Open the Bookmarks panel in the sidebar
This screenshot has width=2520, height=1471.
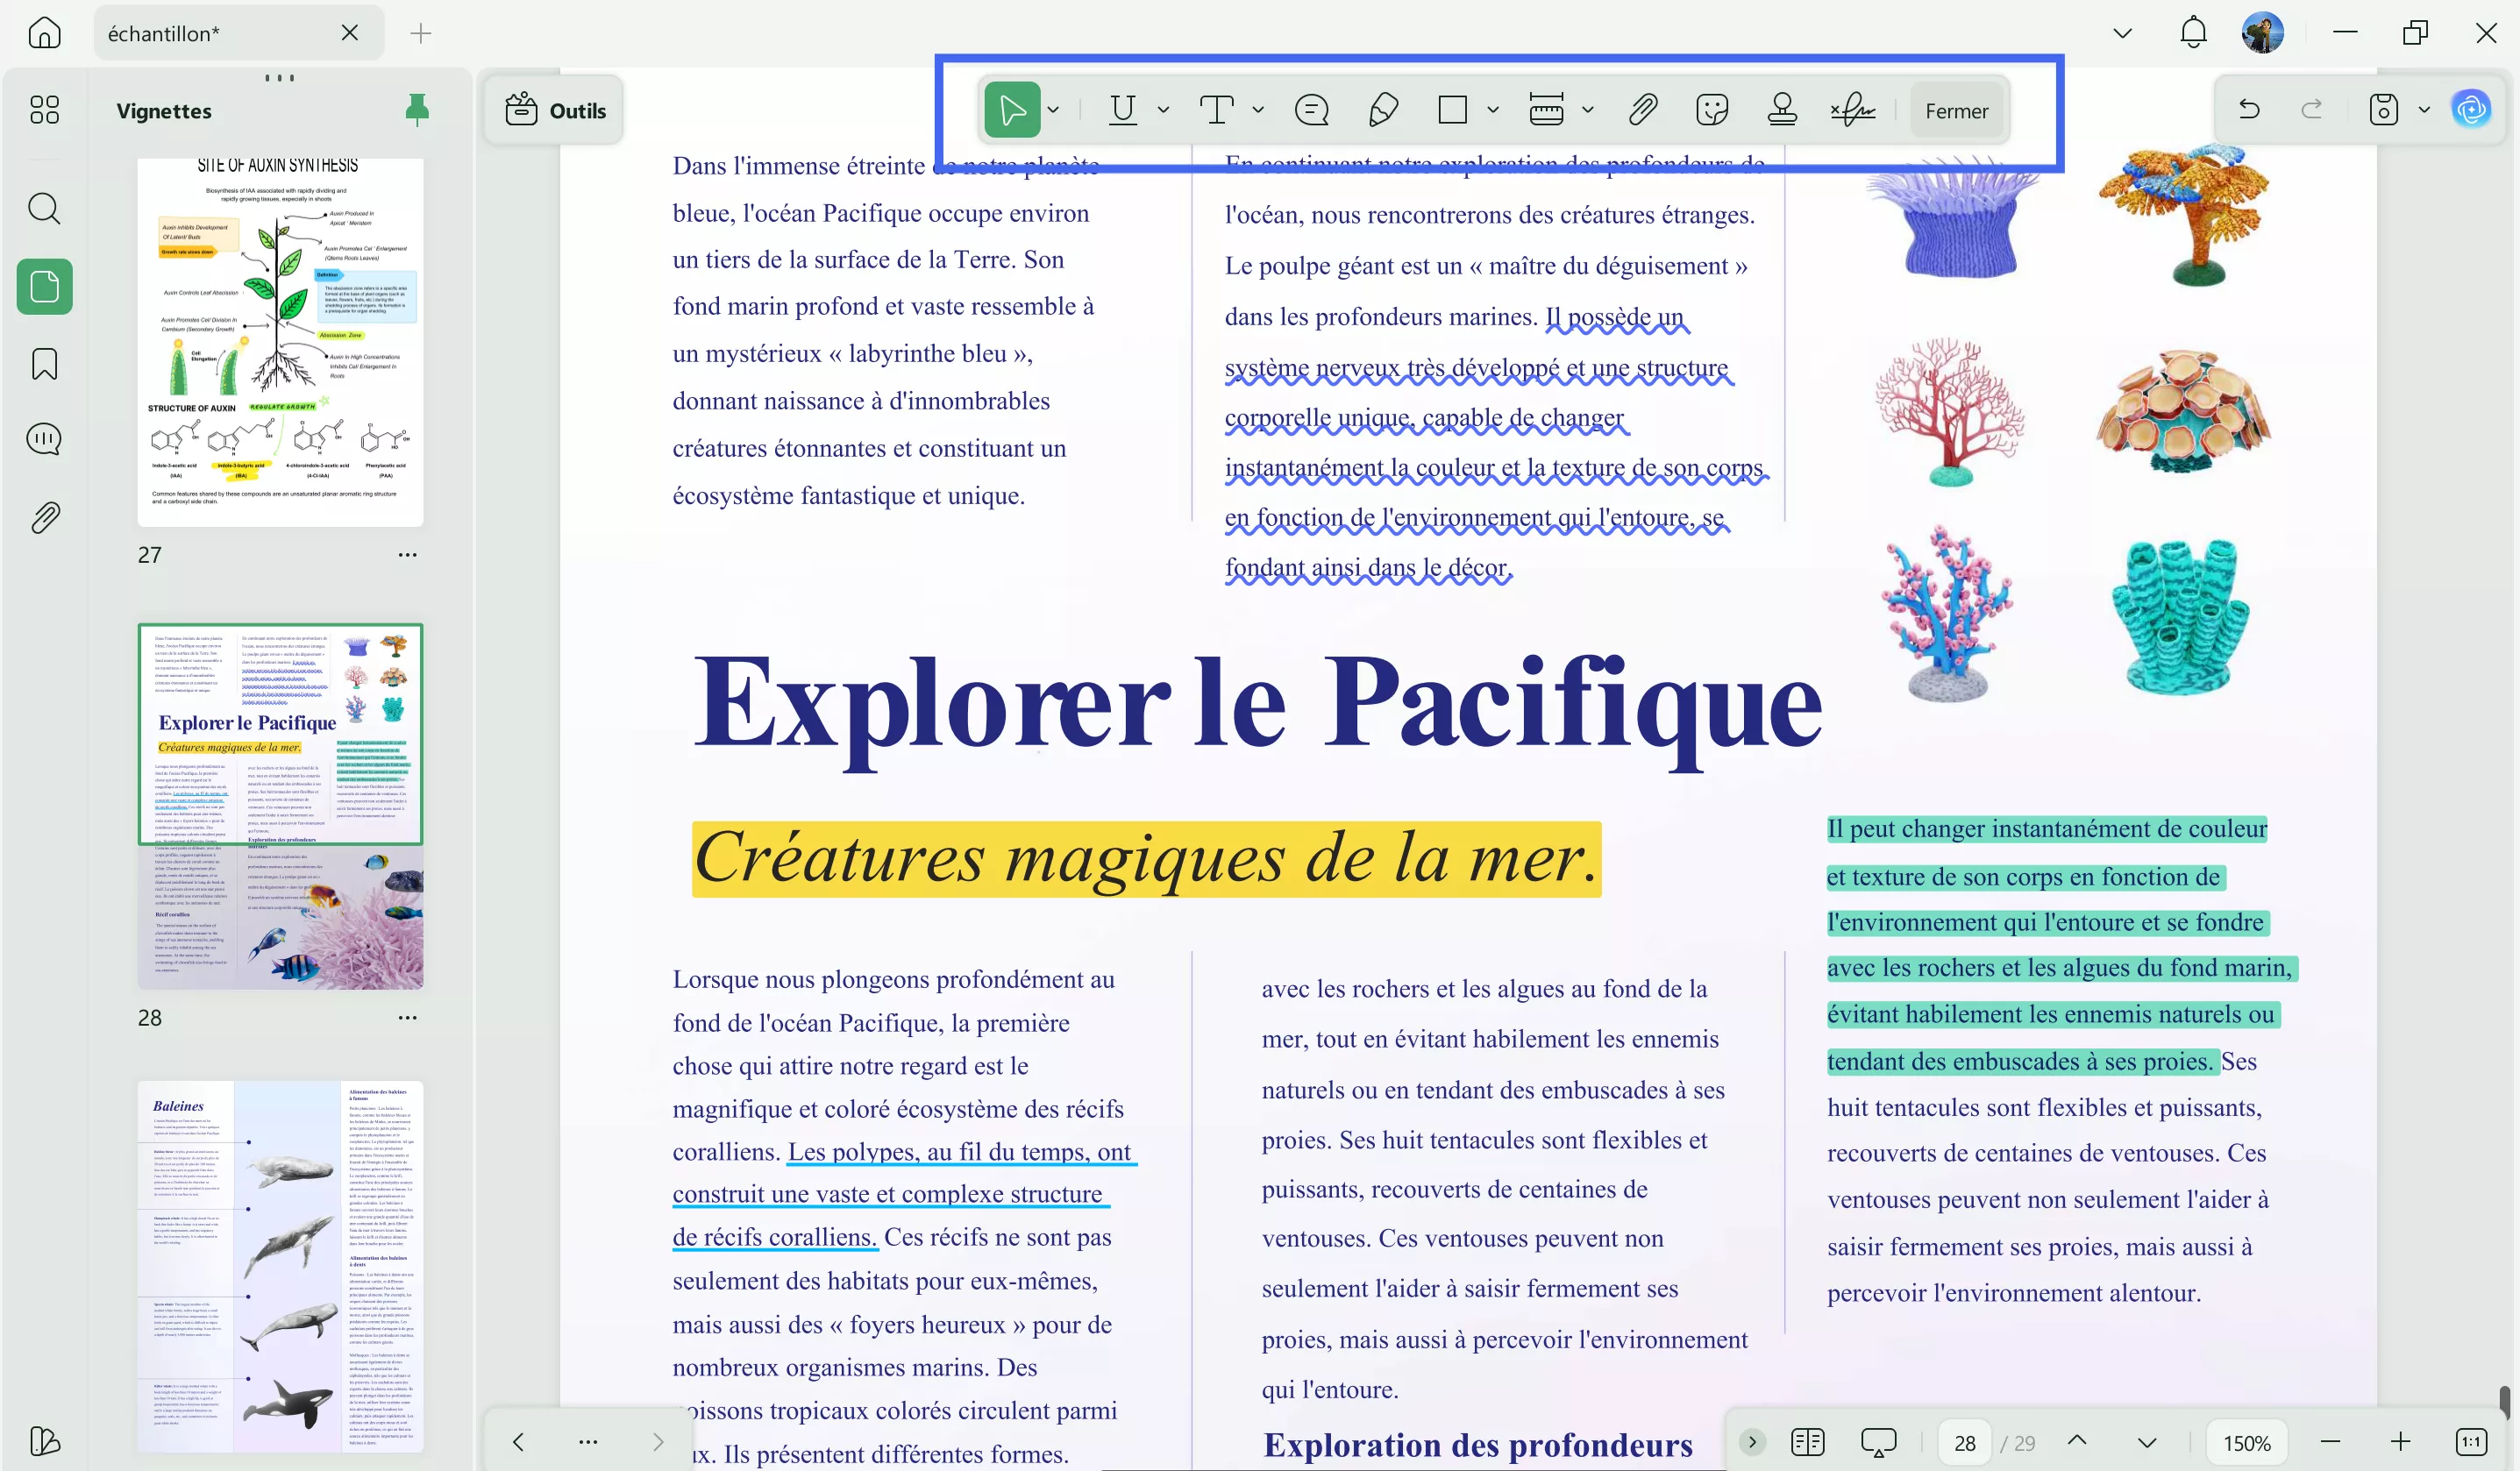(44, 364)
